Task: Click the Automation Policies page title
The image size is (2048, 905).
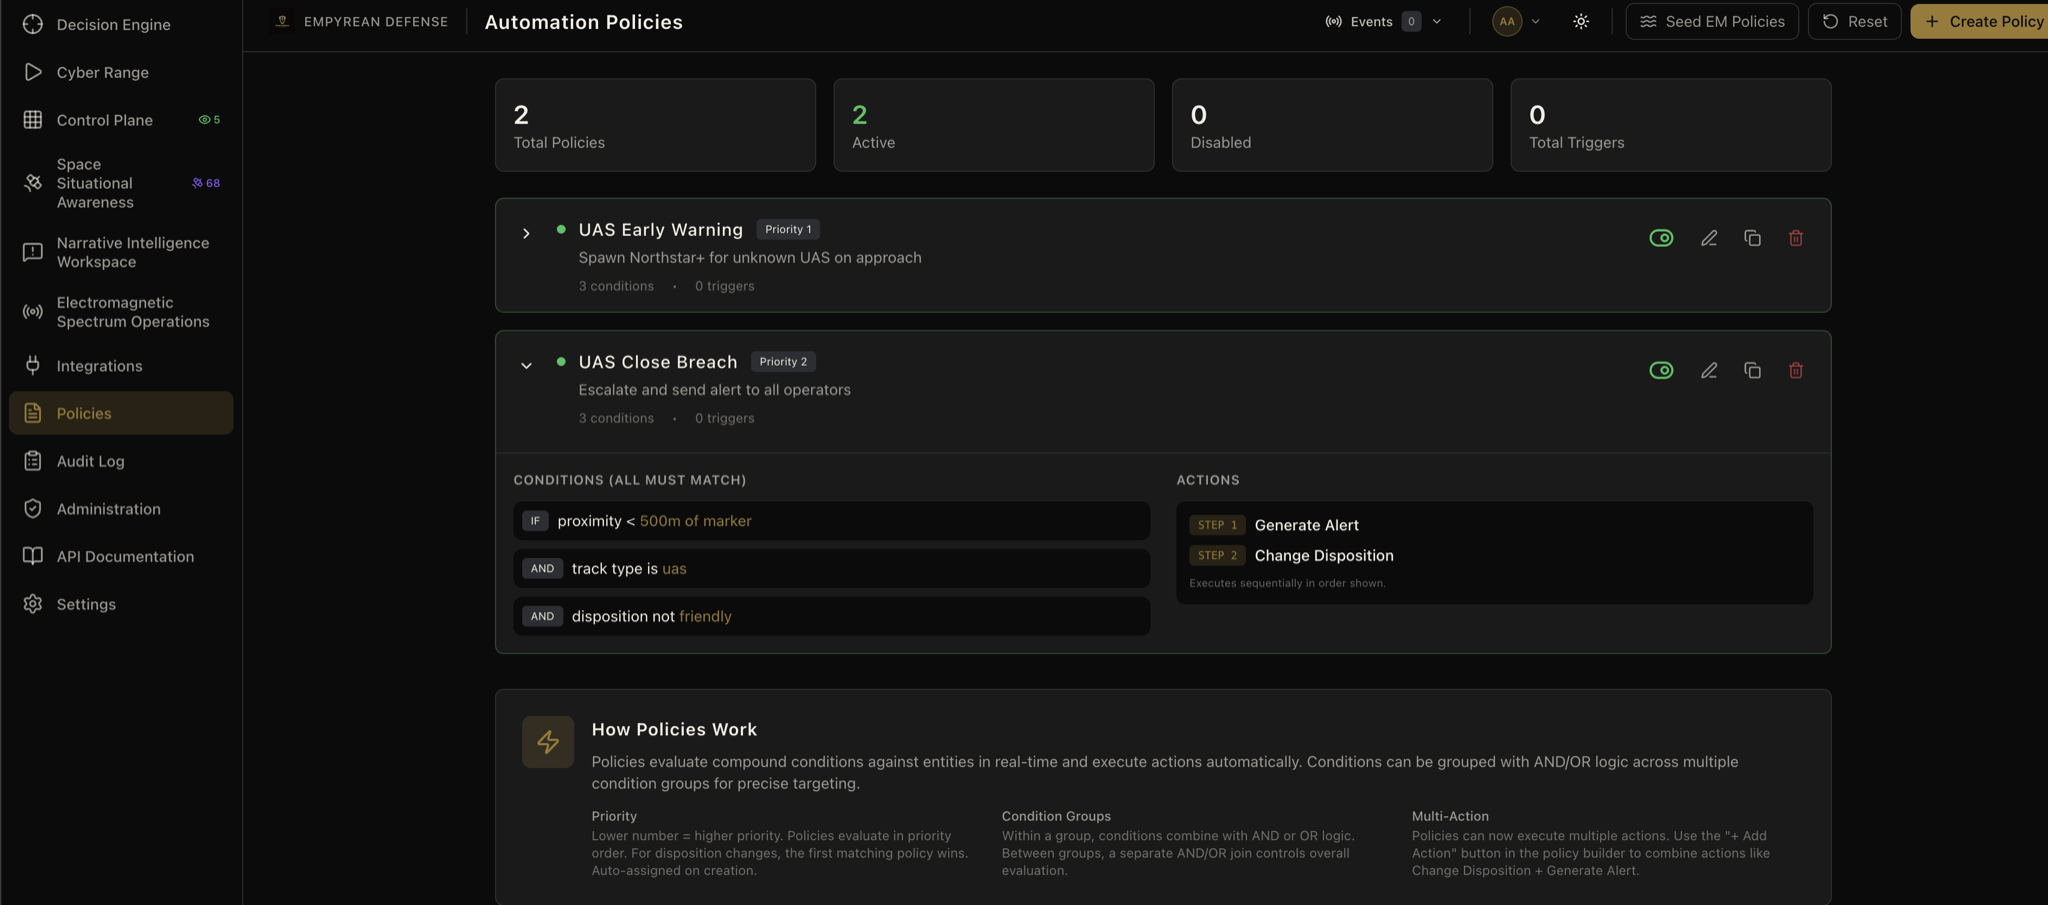Action: click(x=584, y=21)
